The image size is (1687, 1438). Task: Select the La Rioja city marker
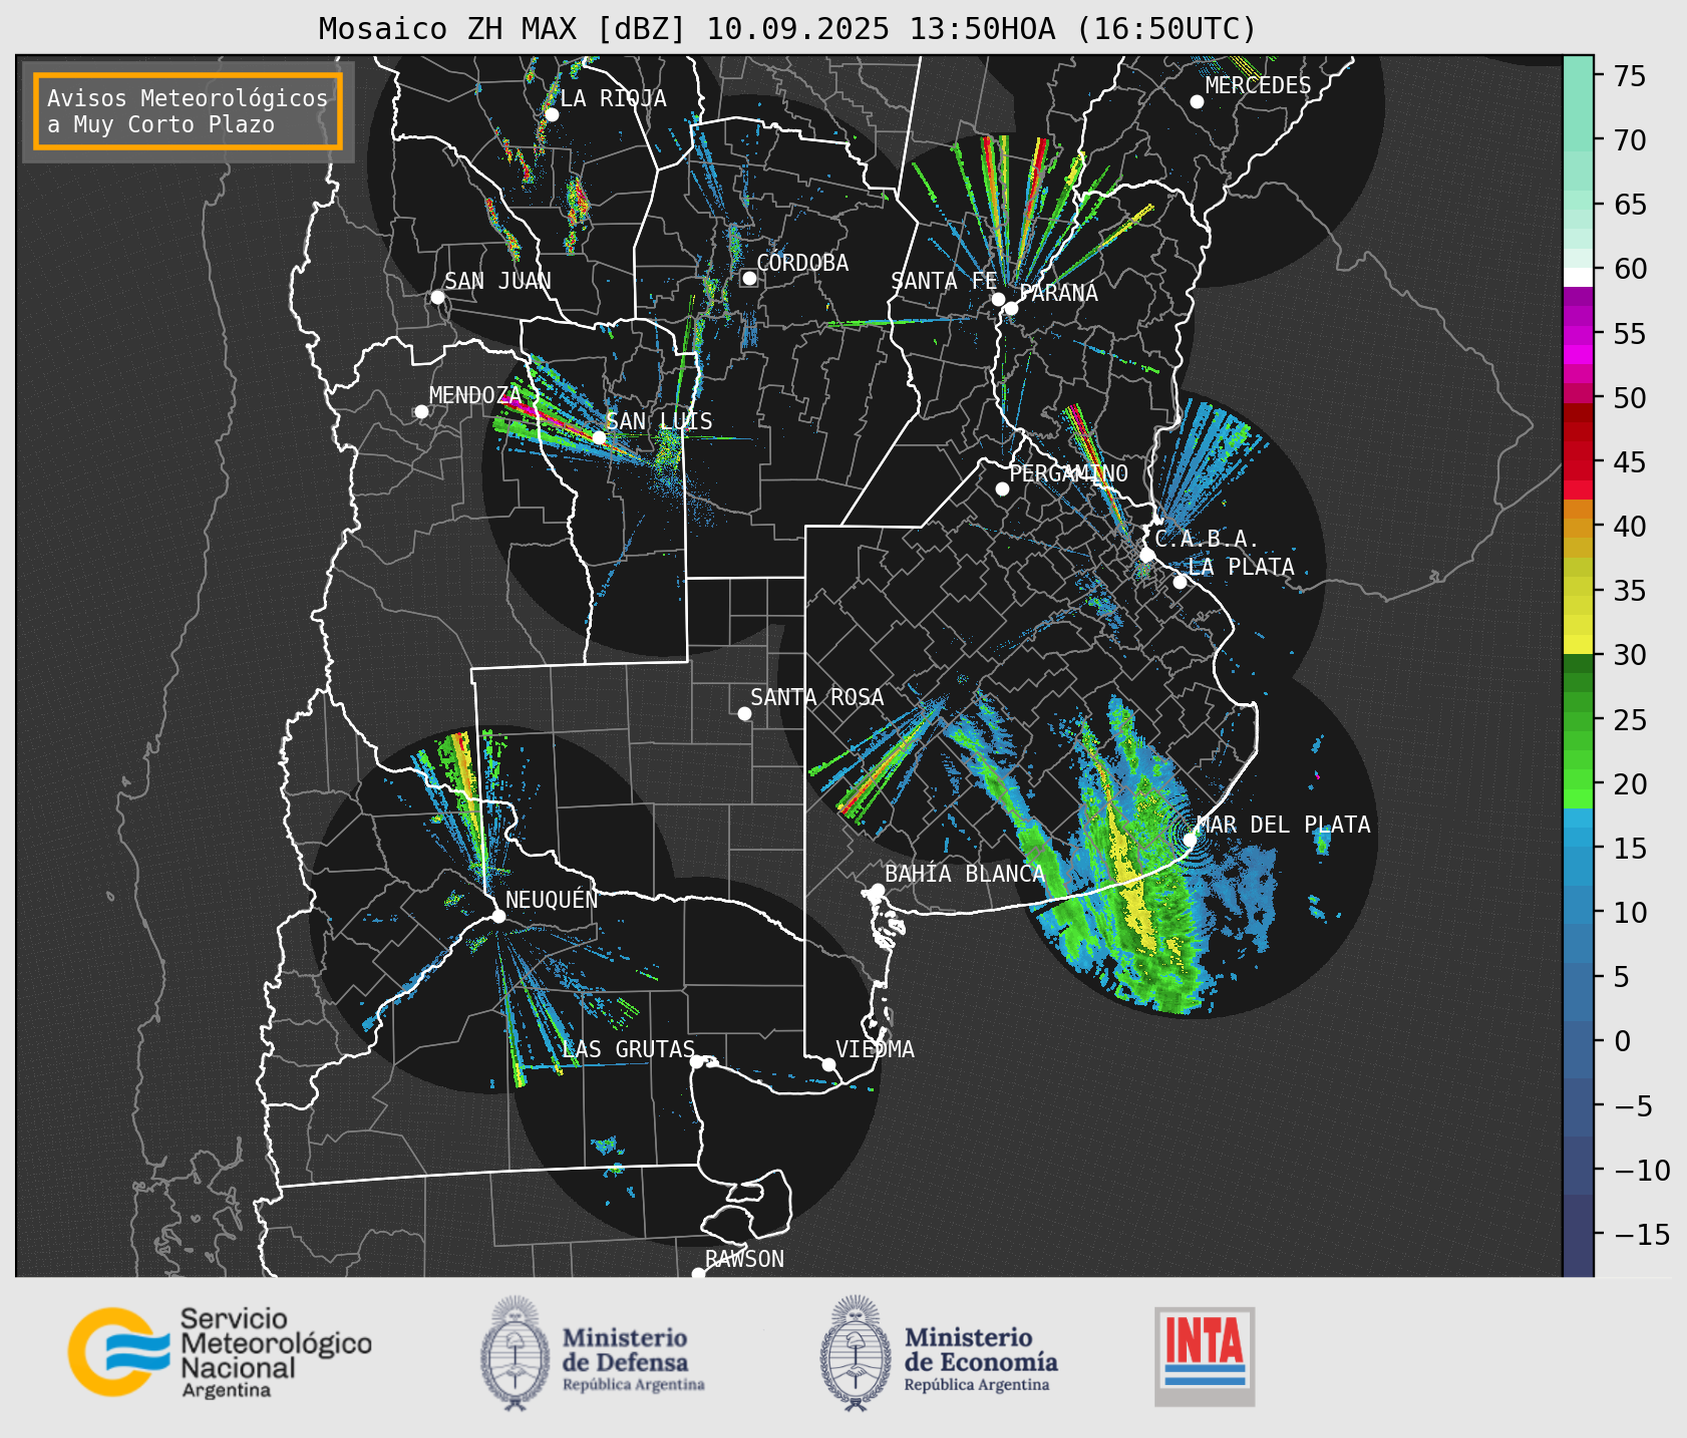[x=551, y=114]
